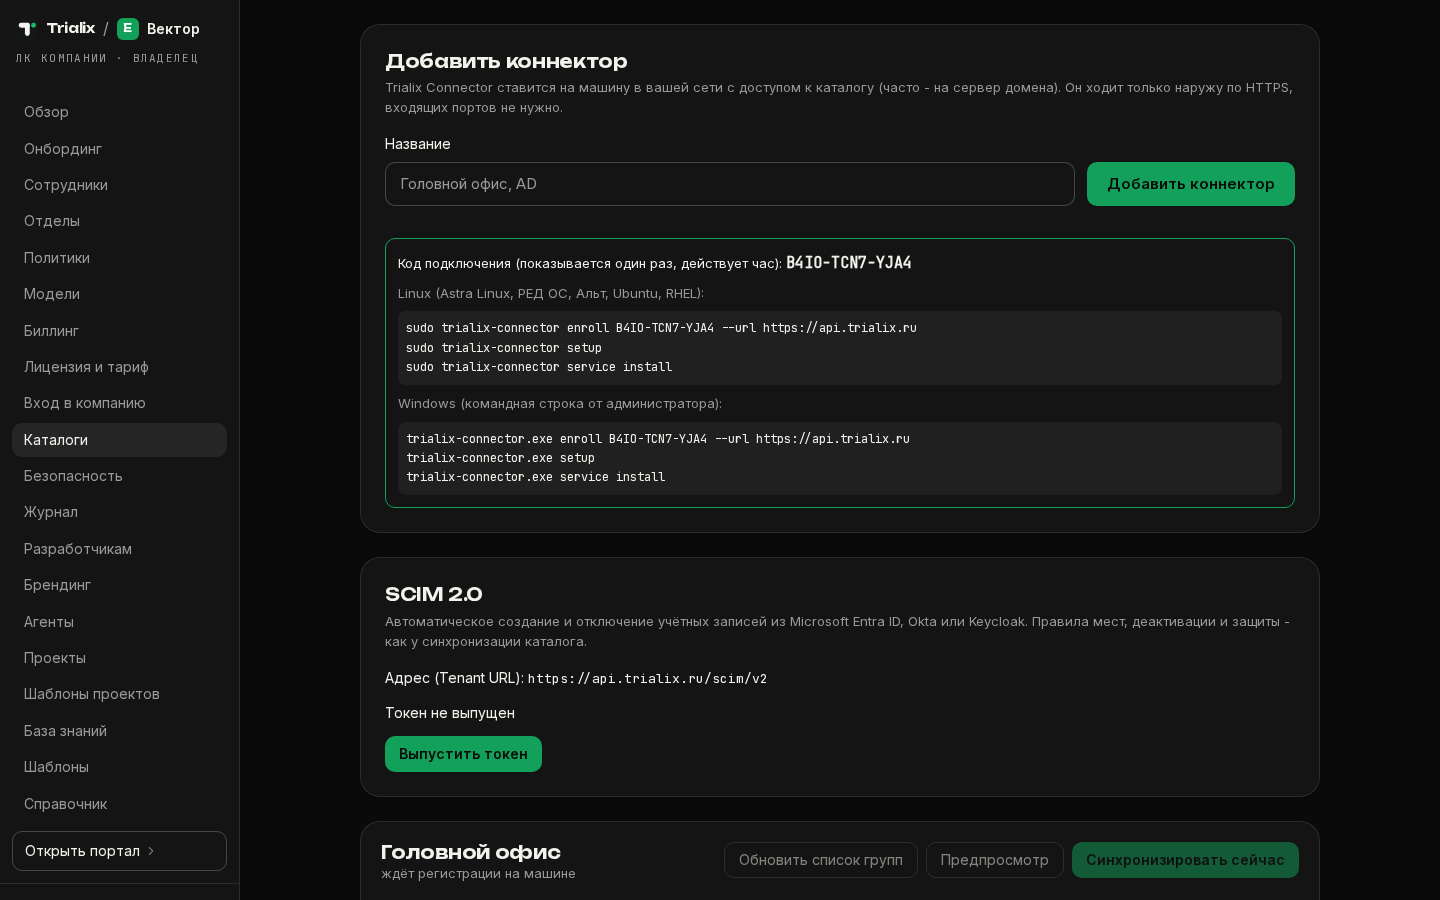Navigate to Отделы

[119, 221]
